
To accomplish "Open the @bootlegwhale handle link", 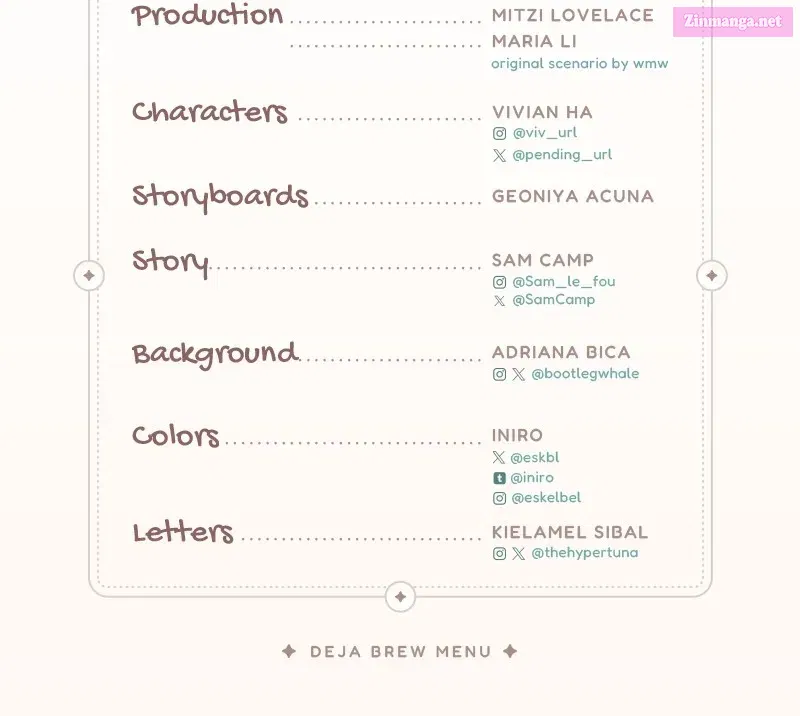I will 585,374.
